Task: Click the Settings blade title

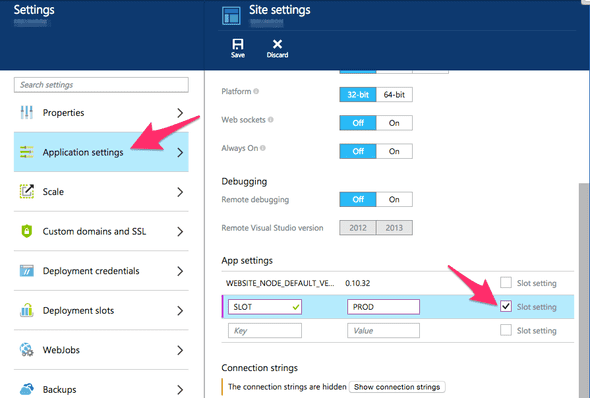Action: click(34, 10)
